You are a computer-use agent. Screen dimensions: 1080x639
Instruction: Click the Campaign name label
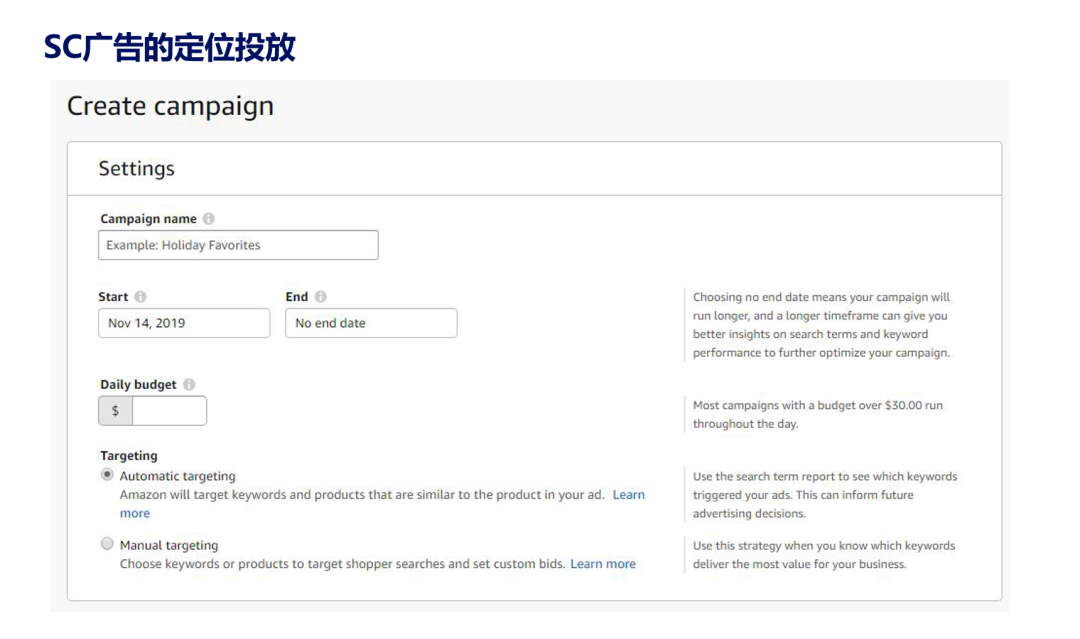pyautogui.click(x=149, y=218)
